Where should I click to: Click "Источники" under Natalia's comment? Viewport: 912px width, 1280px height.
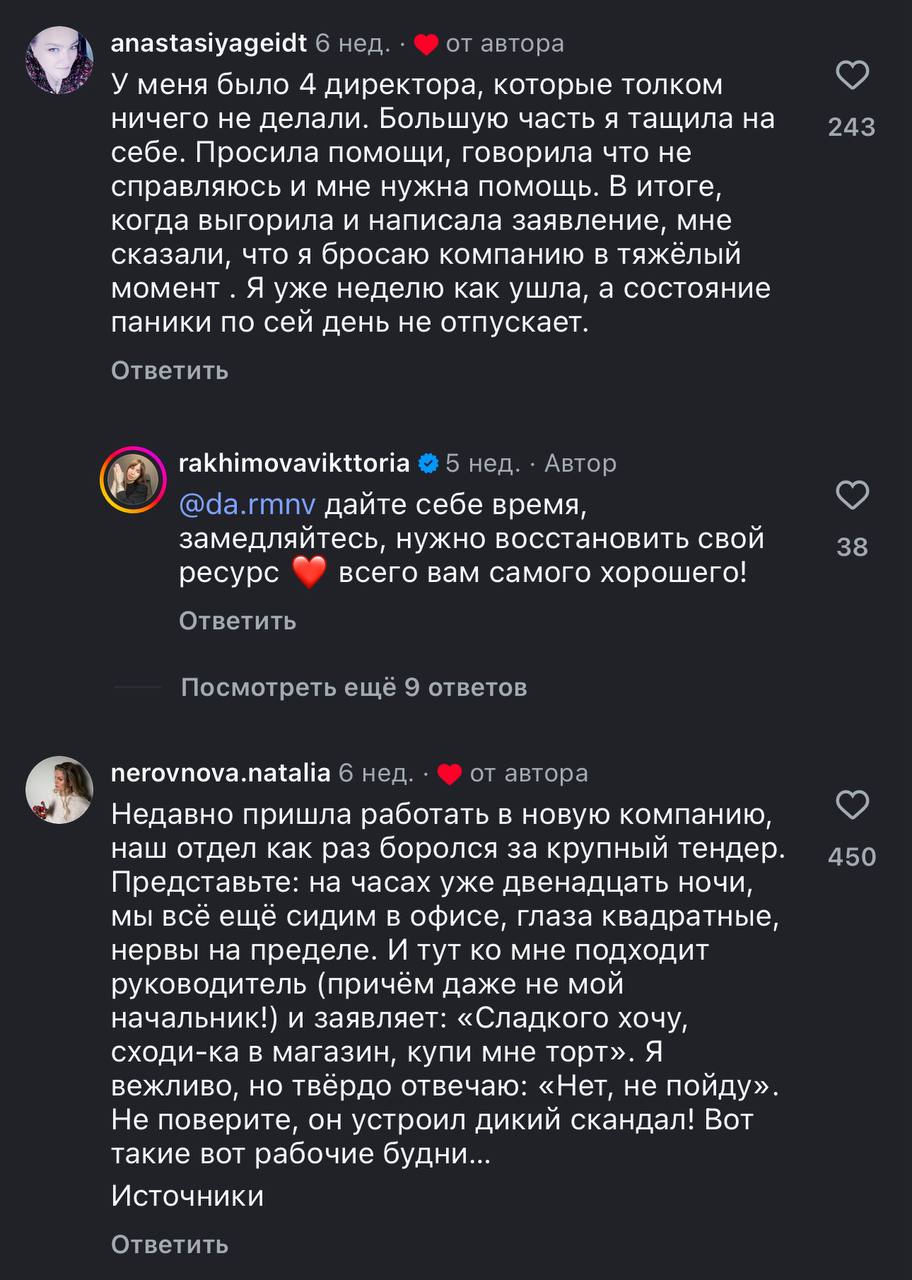click(188, 1196)
